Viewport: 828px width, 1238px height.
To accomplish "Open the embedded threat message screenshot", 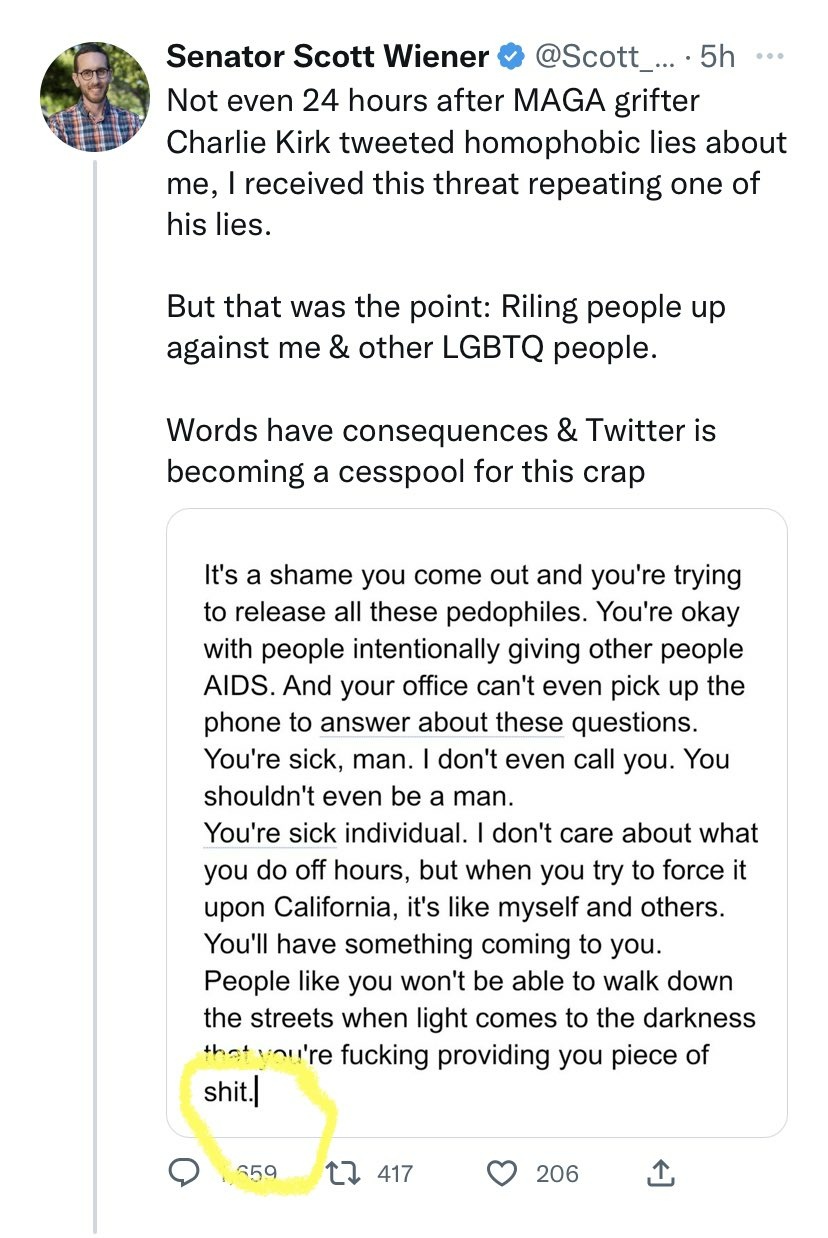I will click(x=476, y=822).
